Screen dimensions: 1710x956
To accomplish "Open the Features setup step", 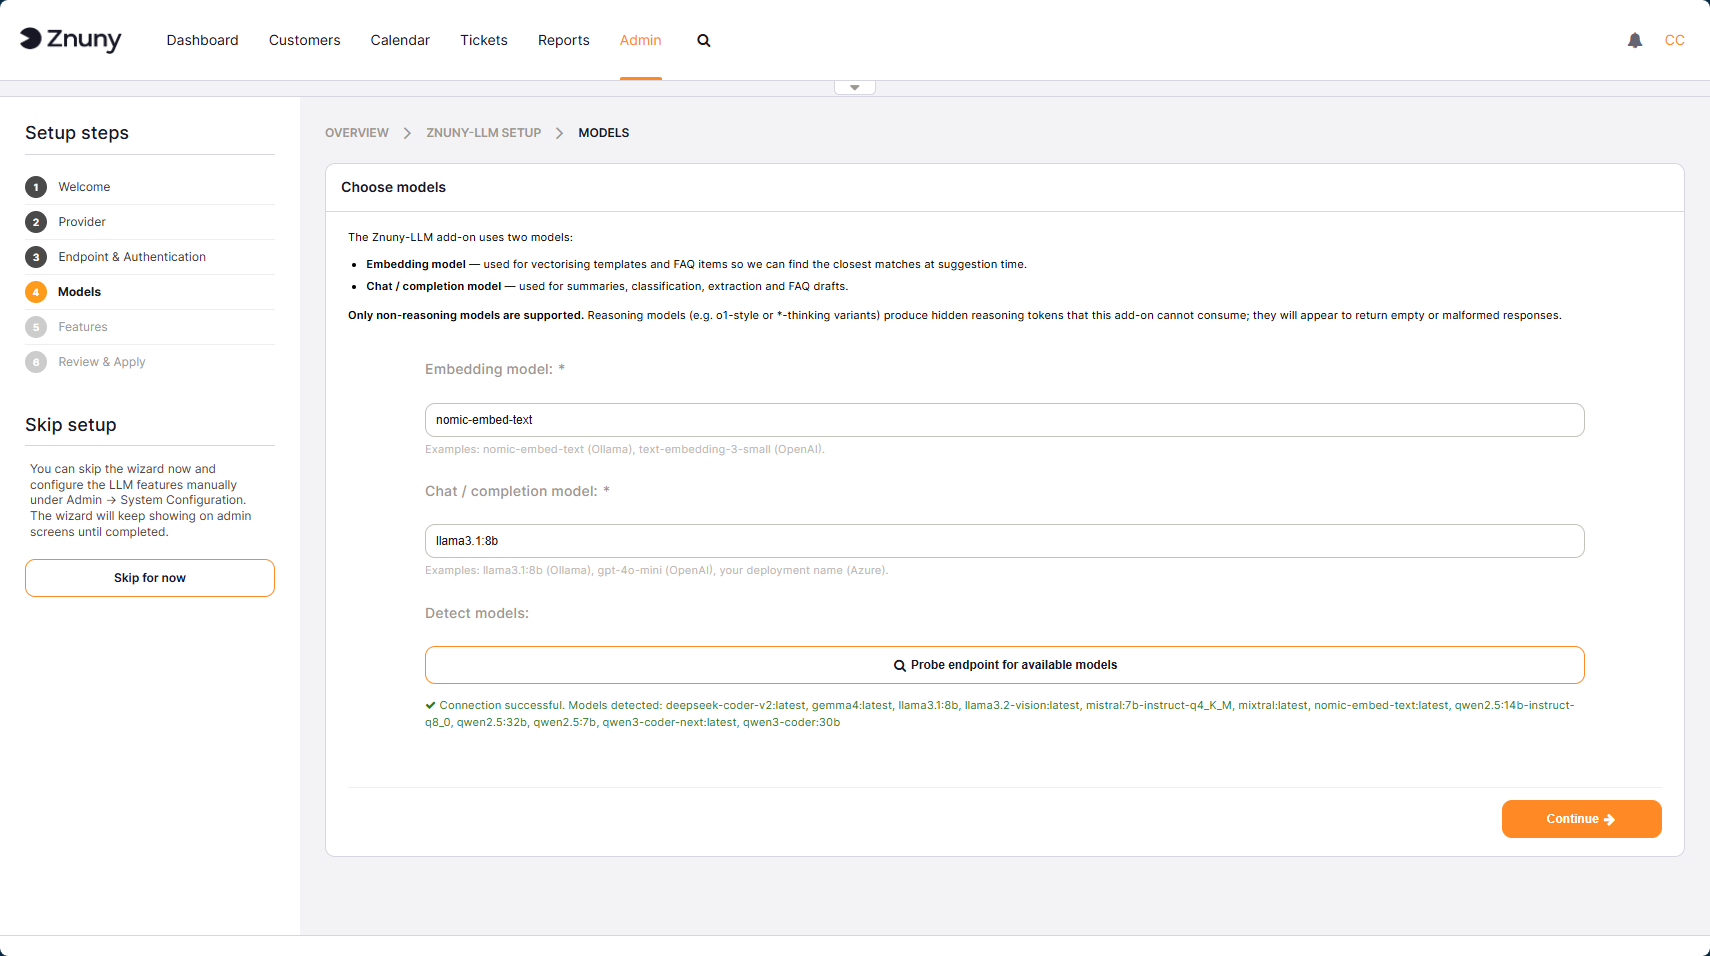I will (83, 327).
